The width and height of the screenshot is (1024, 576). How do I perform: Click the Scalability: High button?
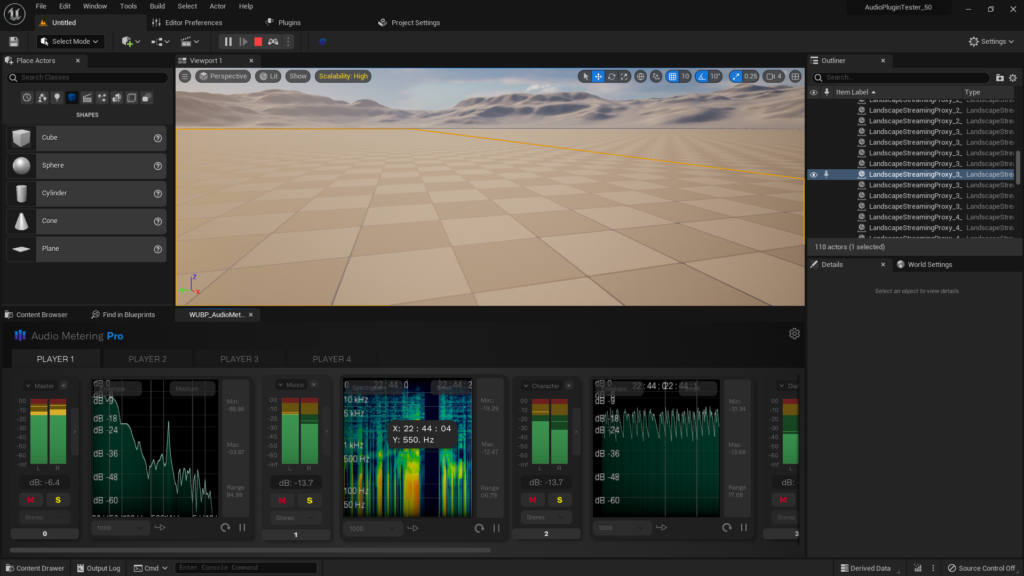(342, 76)
